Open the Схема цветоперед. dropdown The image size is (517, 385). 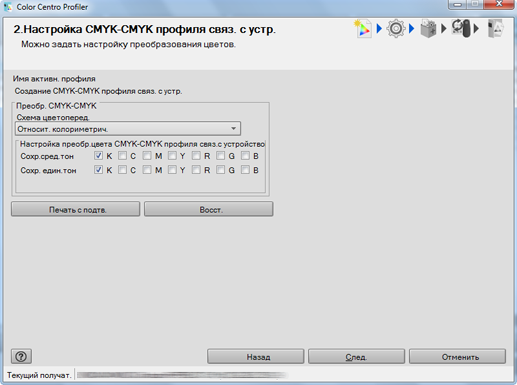click(x=128, y=129)
